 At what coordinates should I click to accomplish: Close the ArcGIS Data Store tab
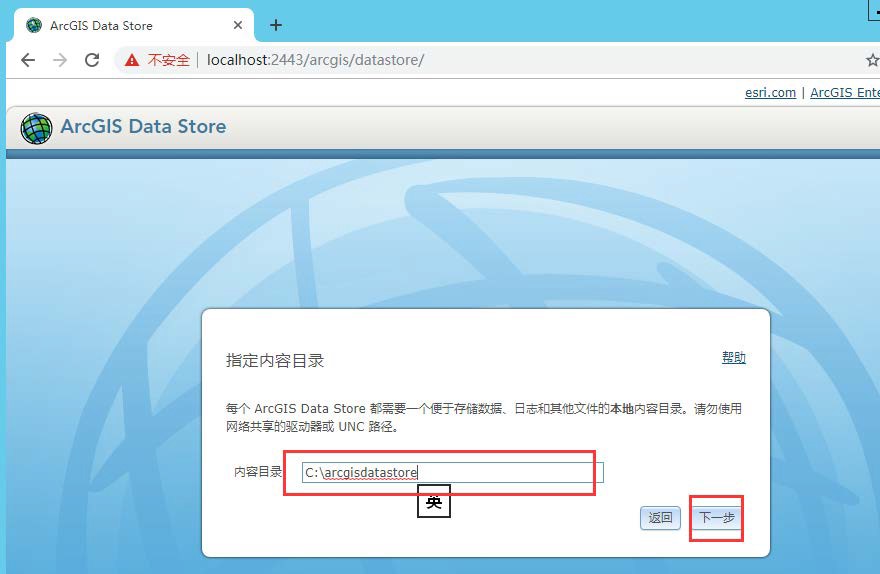coord(238,25)
